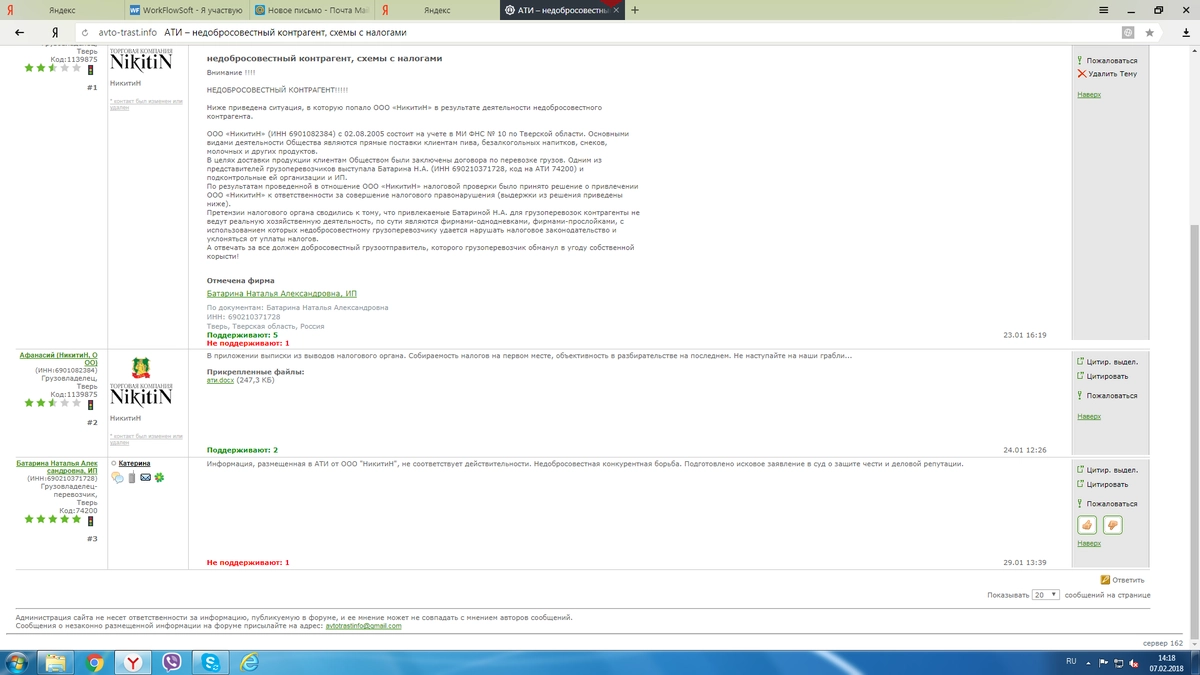Click the thumbs down button on post #3
The image size is (1200, 675).
(x=1112, y=525)
